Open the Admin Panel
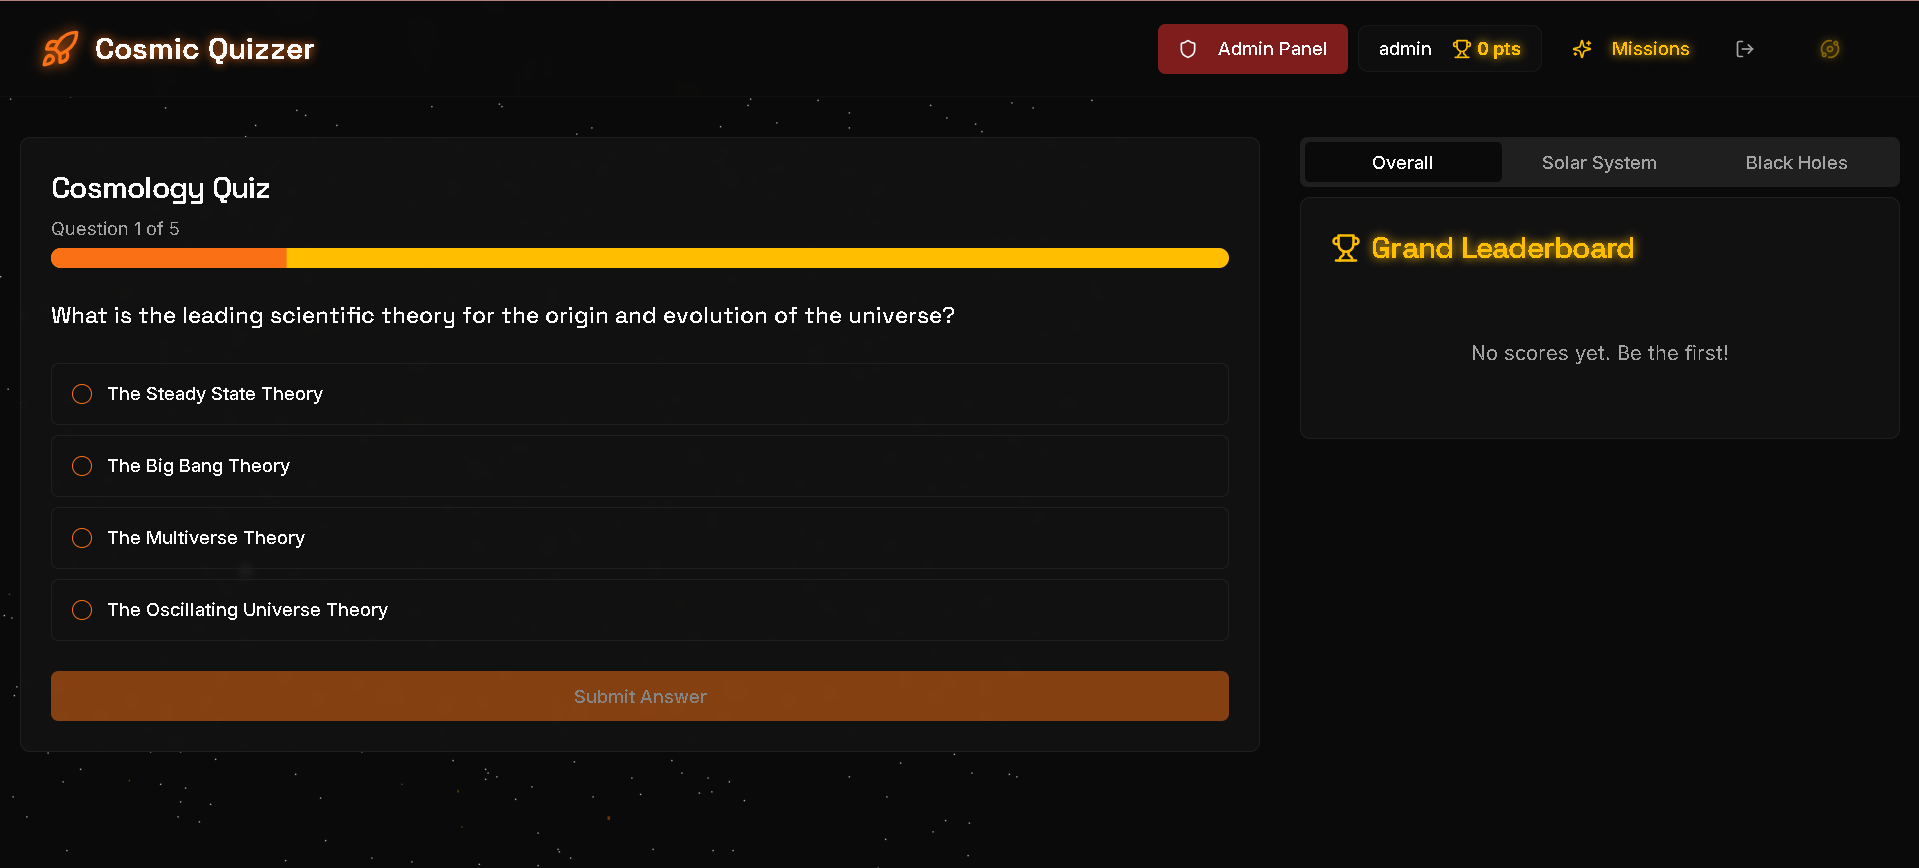The height and width of the screenshot is (868, 1919). (1253, 49)
